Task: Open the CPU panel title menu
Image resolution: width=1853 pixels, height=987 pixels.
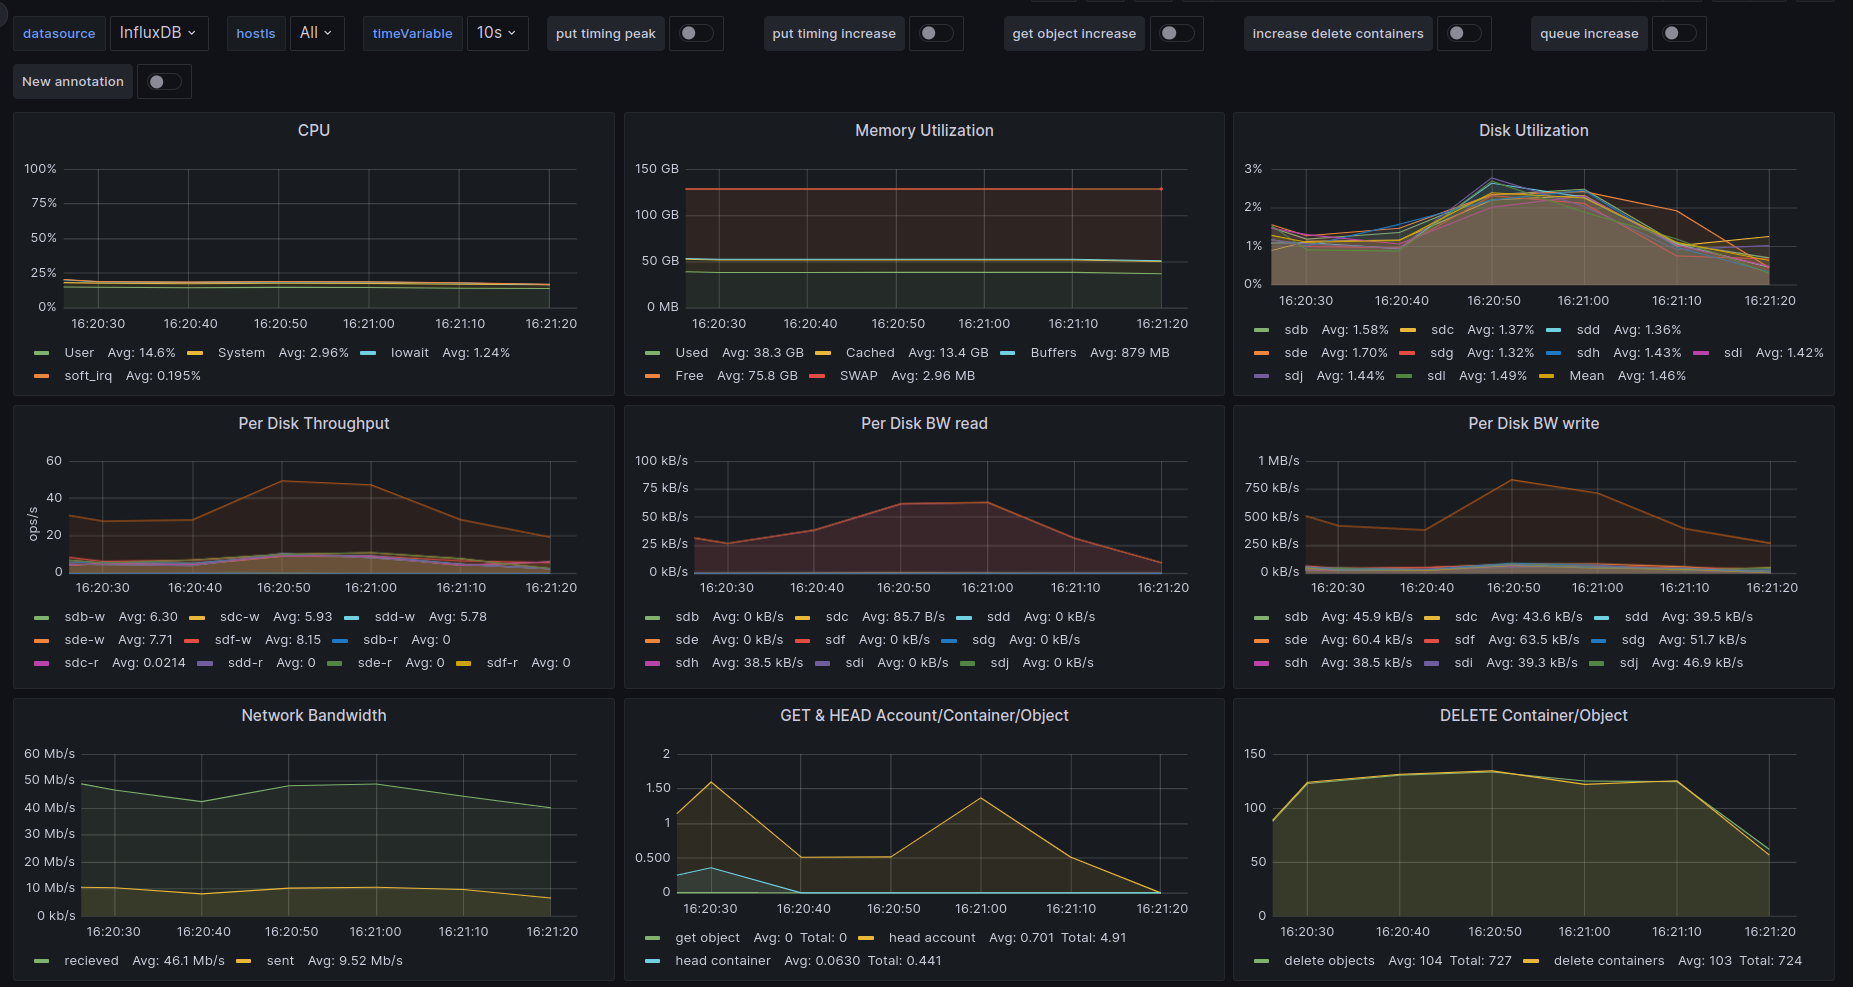Action: click(313, 130)
